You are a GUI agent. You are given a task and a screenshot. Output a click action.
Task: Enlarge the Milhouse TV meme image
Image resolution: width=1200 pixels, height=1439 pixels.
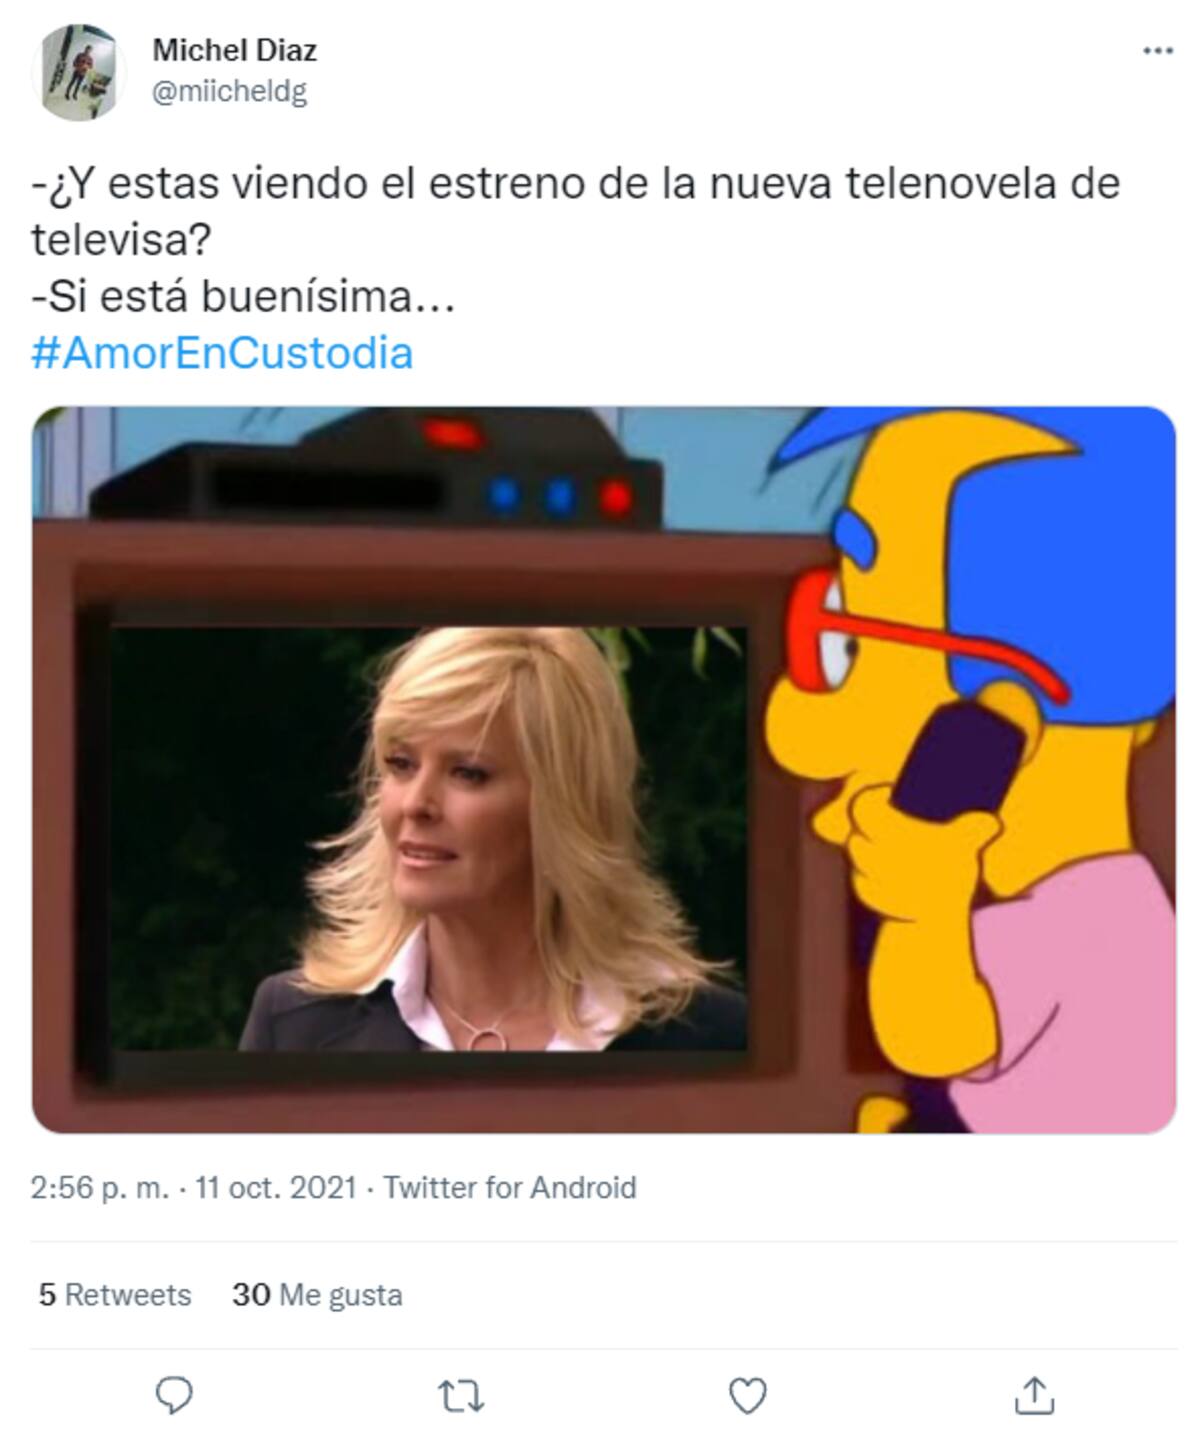[604, 769]
